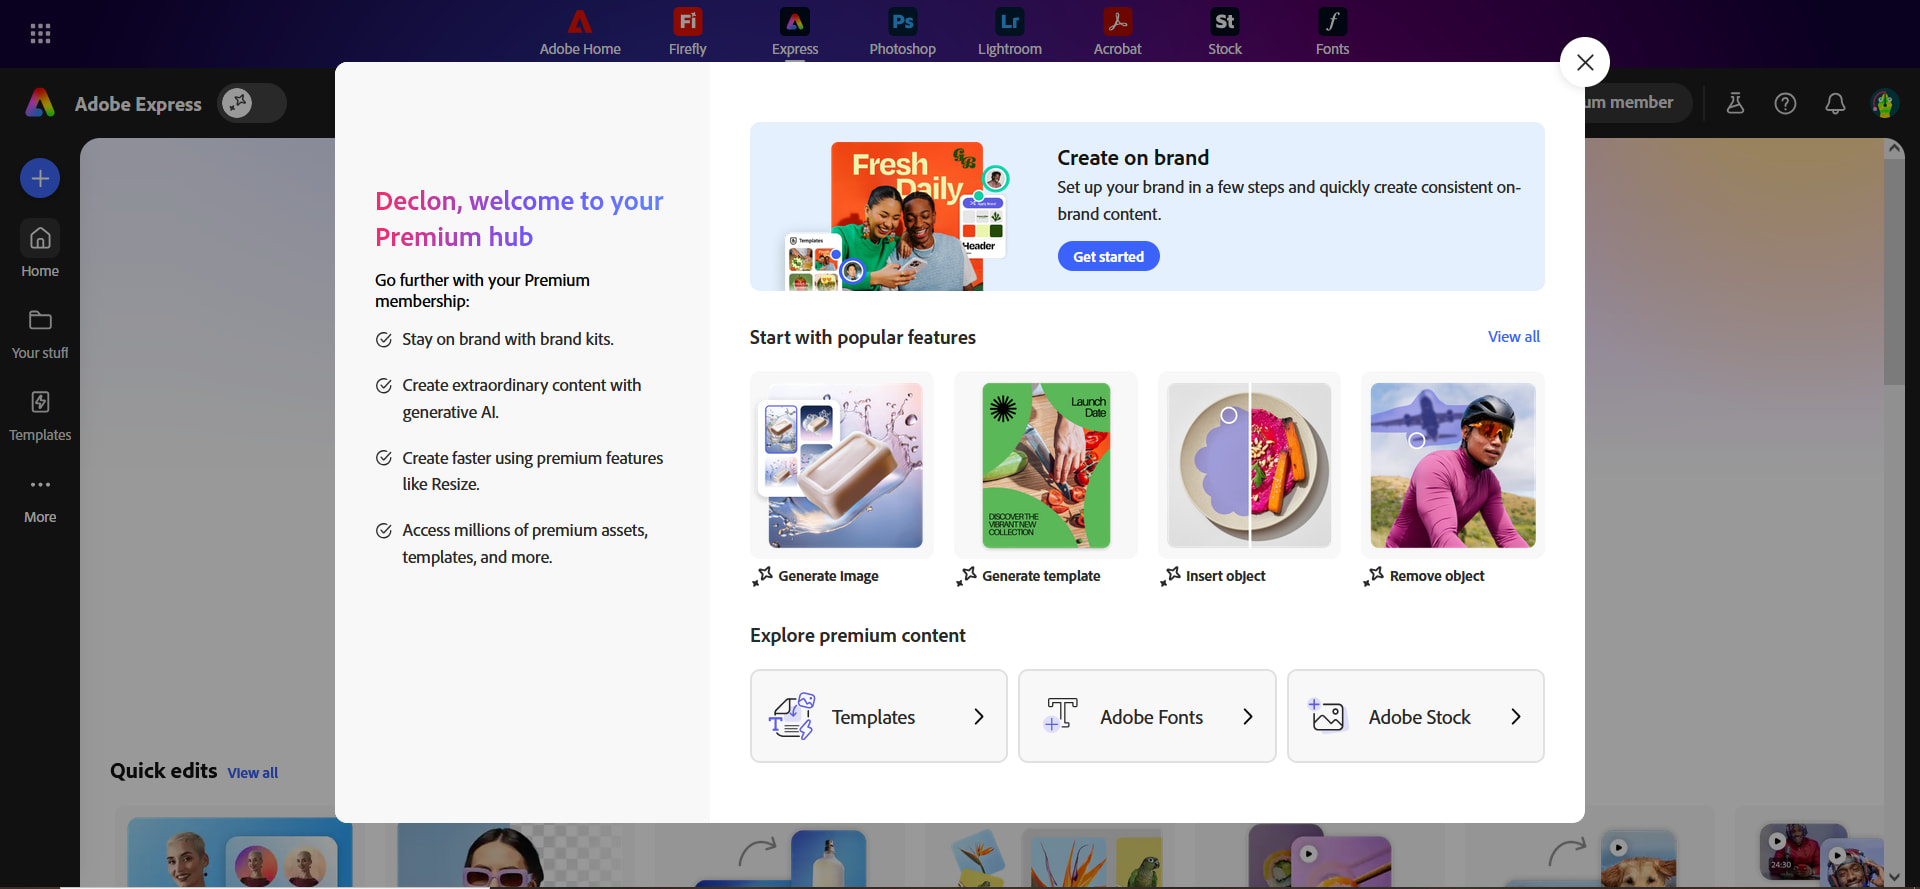
Task: Open the help question mark icon
Action: point(1785,103)
